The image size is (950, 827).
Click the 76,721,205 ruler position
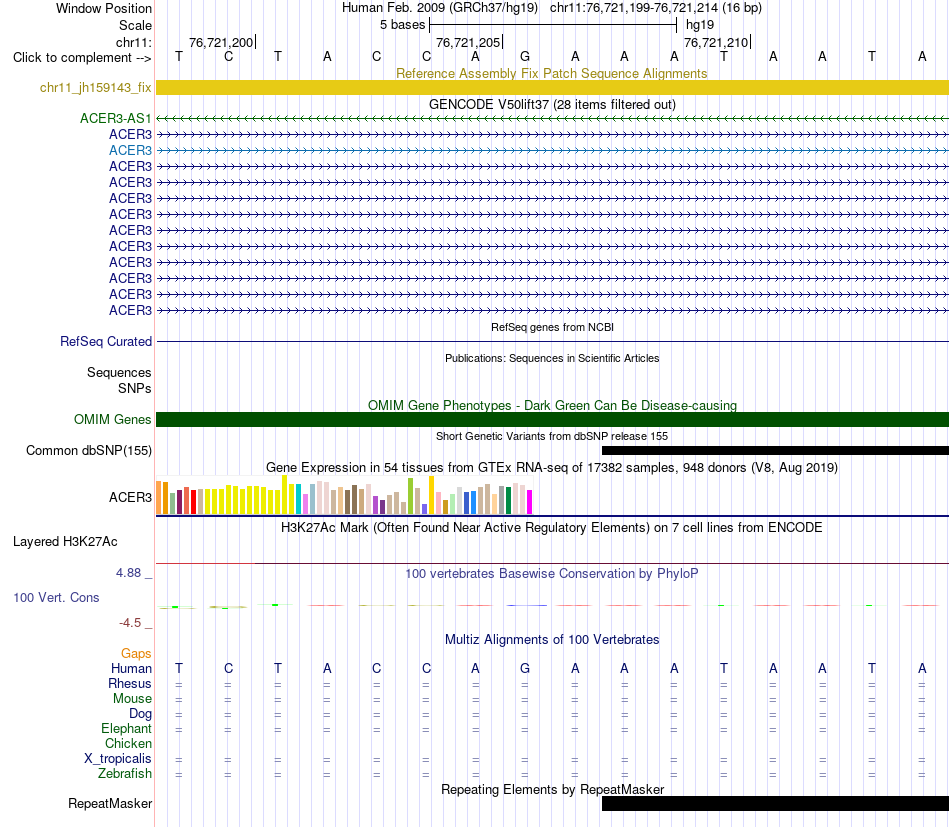pyautogui.click(x=468, y=42)
